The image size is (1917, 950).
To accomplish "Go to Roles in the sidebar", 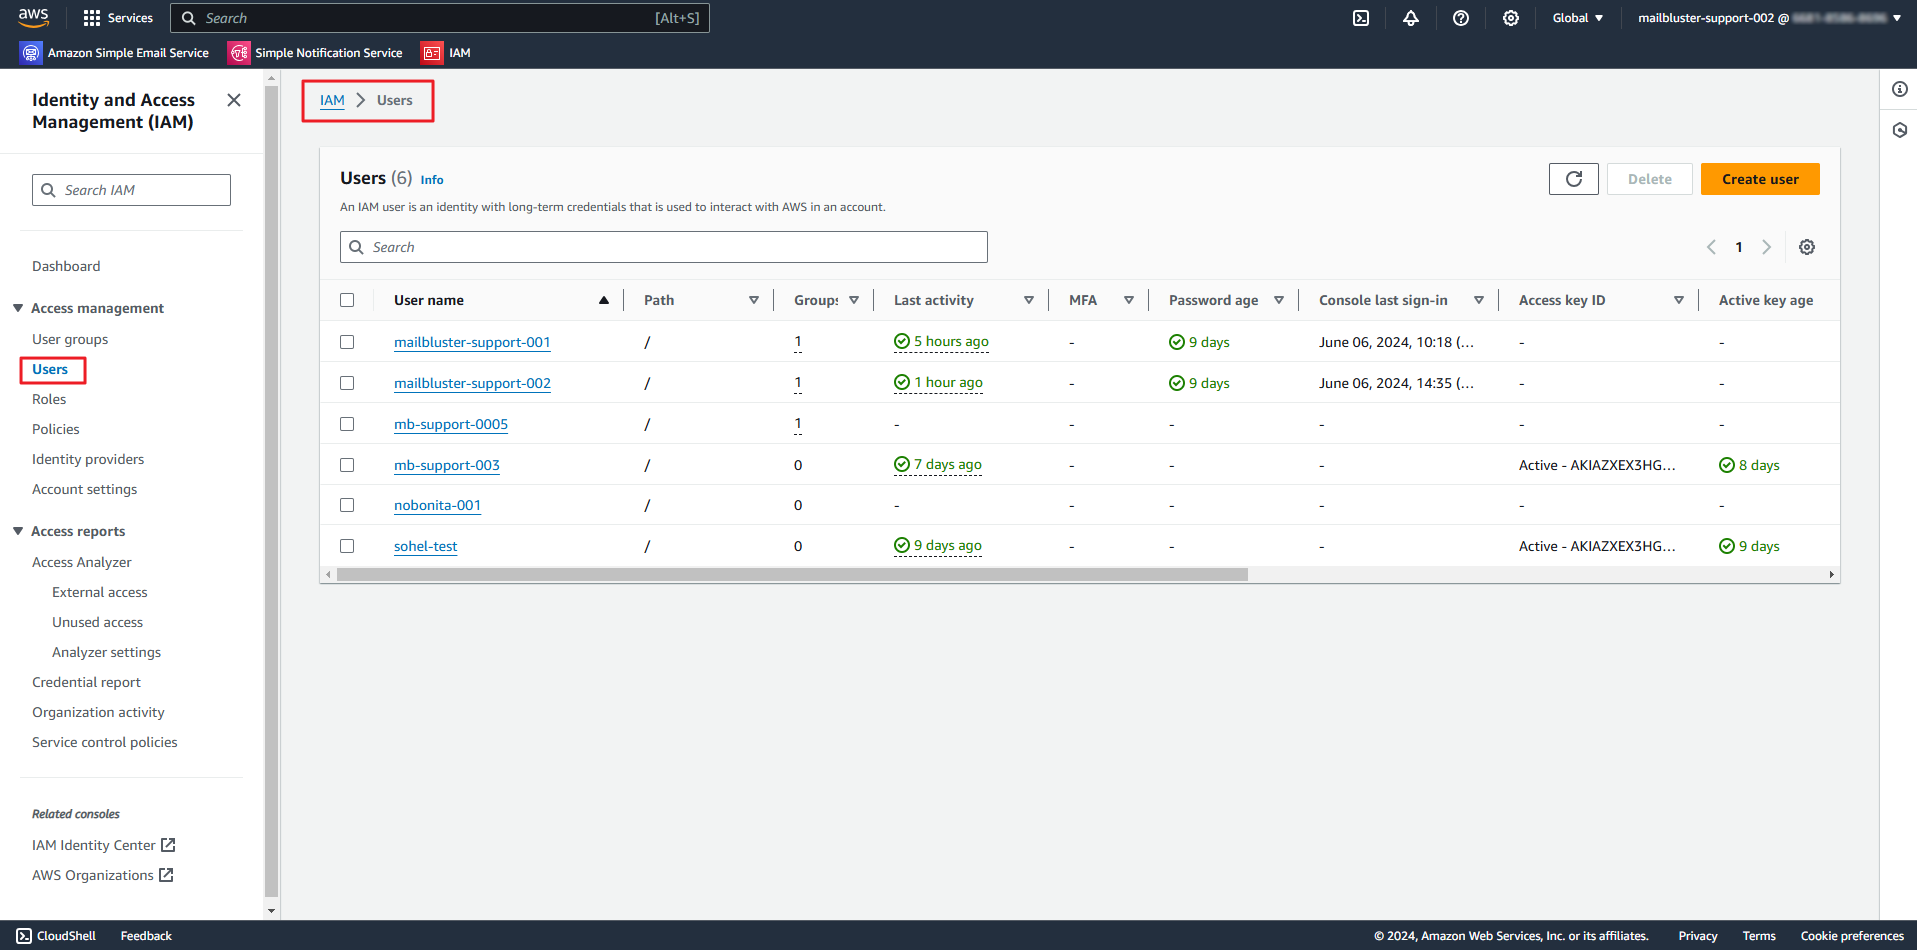I will tap(49, 399).
